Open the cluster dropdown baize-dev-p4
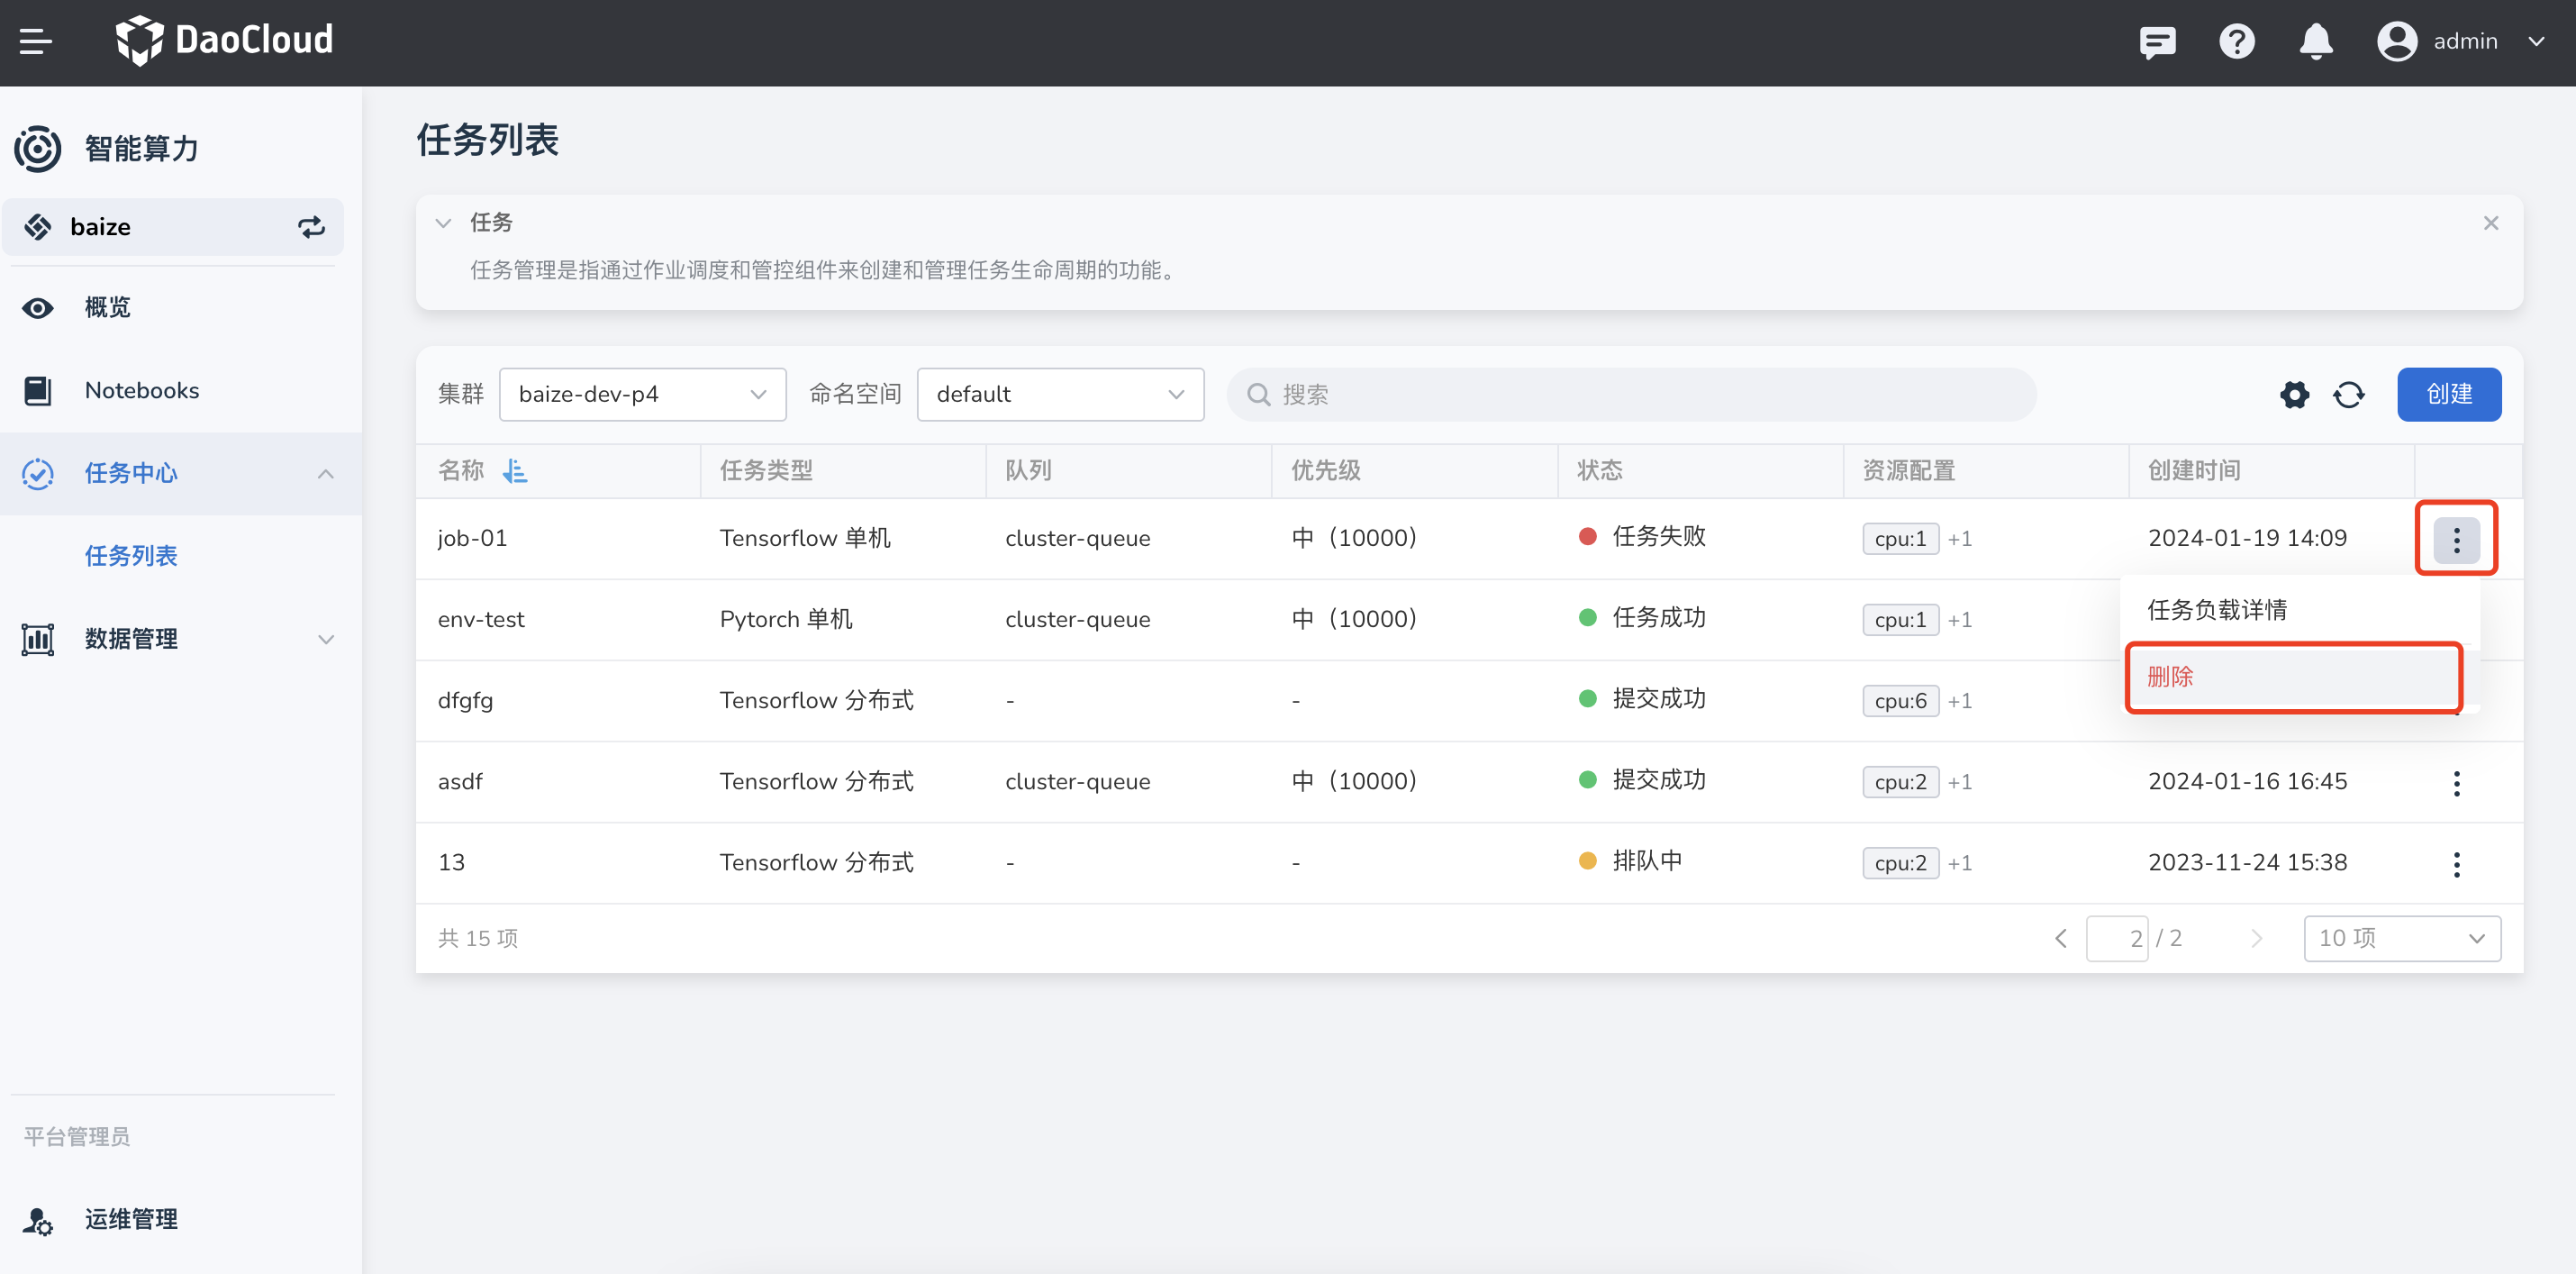Screen dimensions: 2576x1274 click(x=642, y=394)
